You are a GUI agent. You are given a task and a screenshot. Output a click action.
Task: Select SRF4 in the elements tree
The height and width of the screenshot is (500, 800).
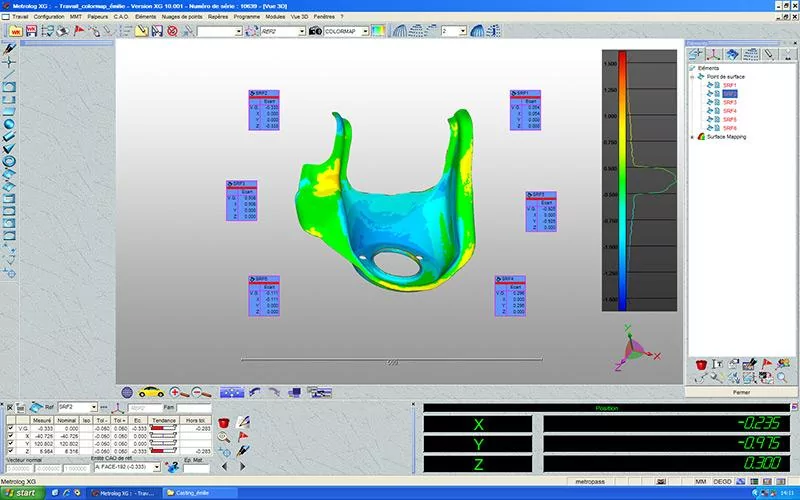point(729,111)
